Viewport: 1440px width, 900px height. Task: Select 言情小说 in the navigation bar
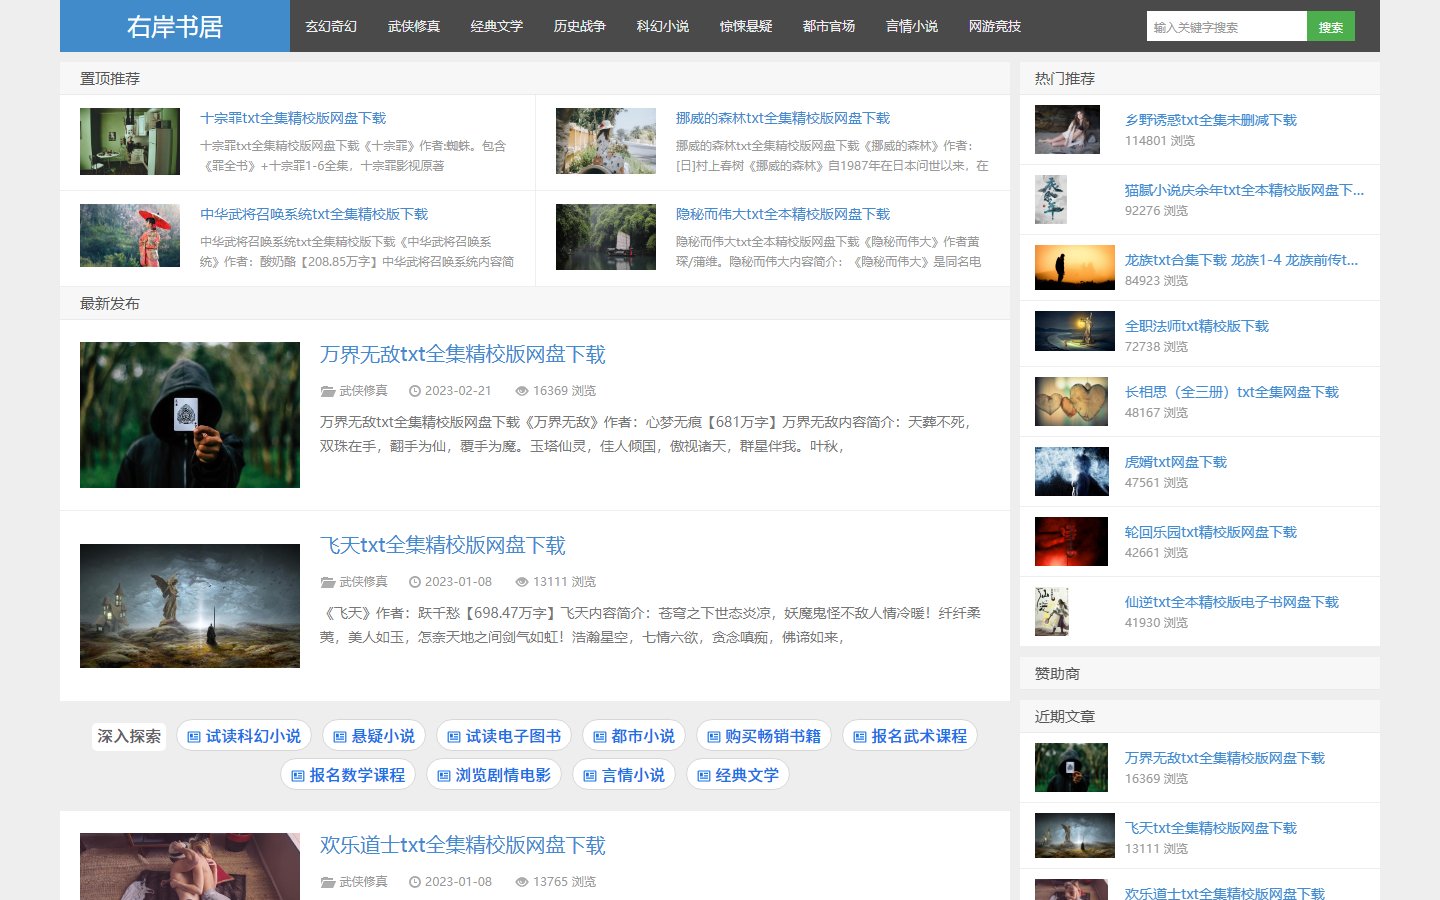(912, 26)
